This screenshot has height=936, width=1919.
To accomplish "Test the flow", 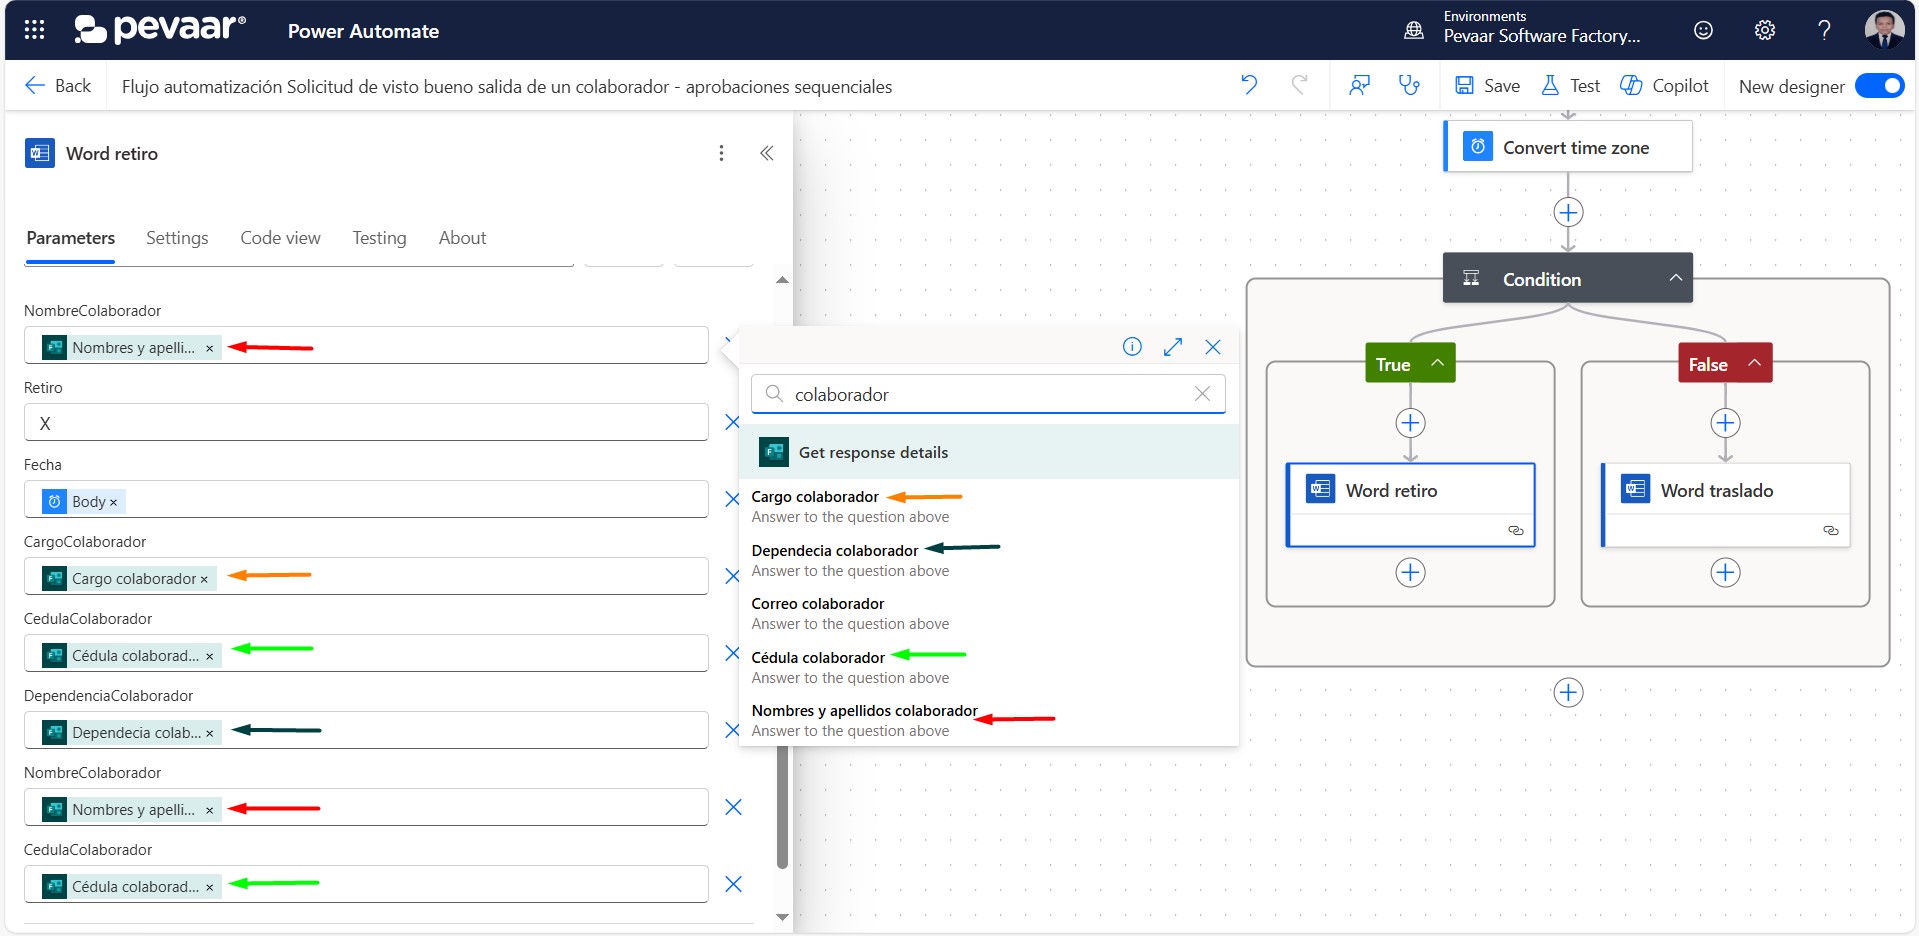I will [x=1570, y=85].
